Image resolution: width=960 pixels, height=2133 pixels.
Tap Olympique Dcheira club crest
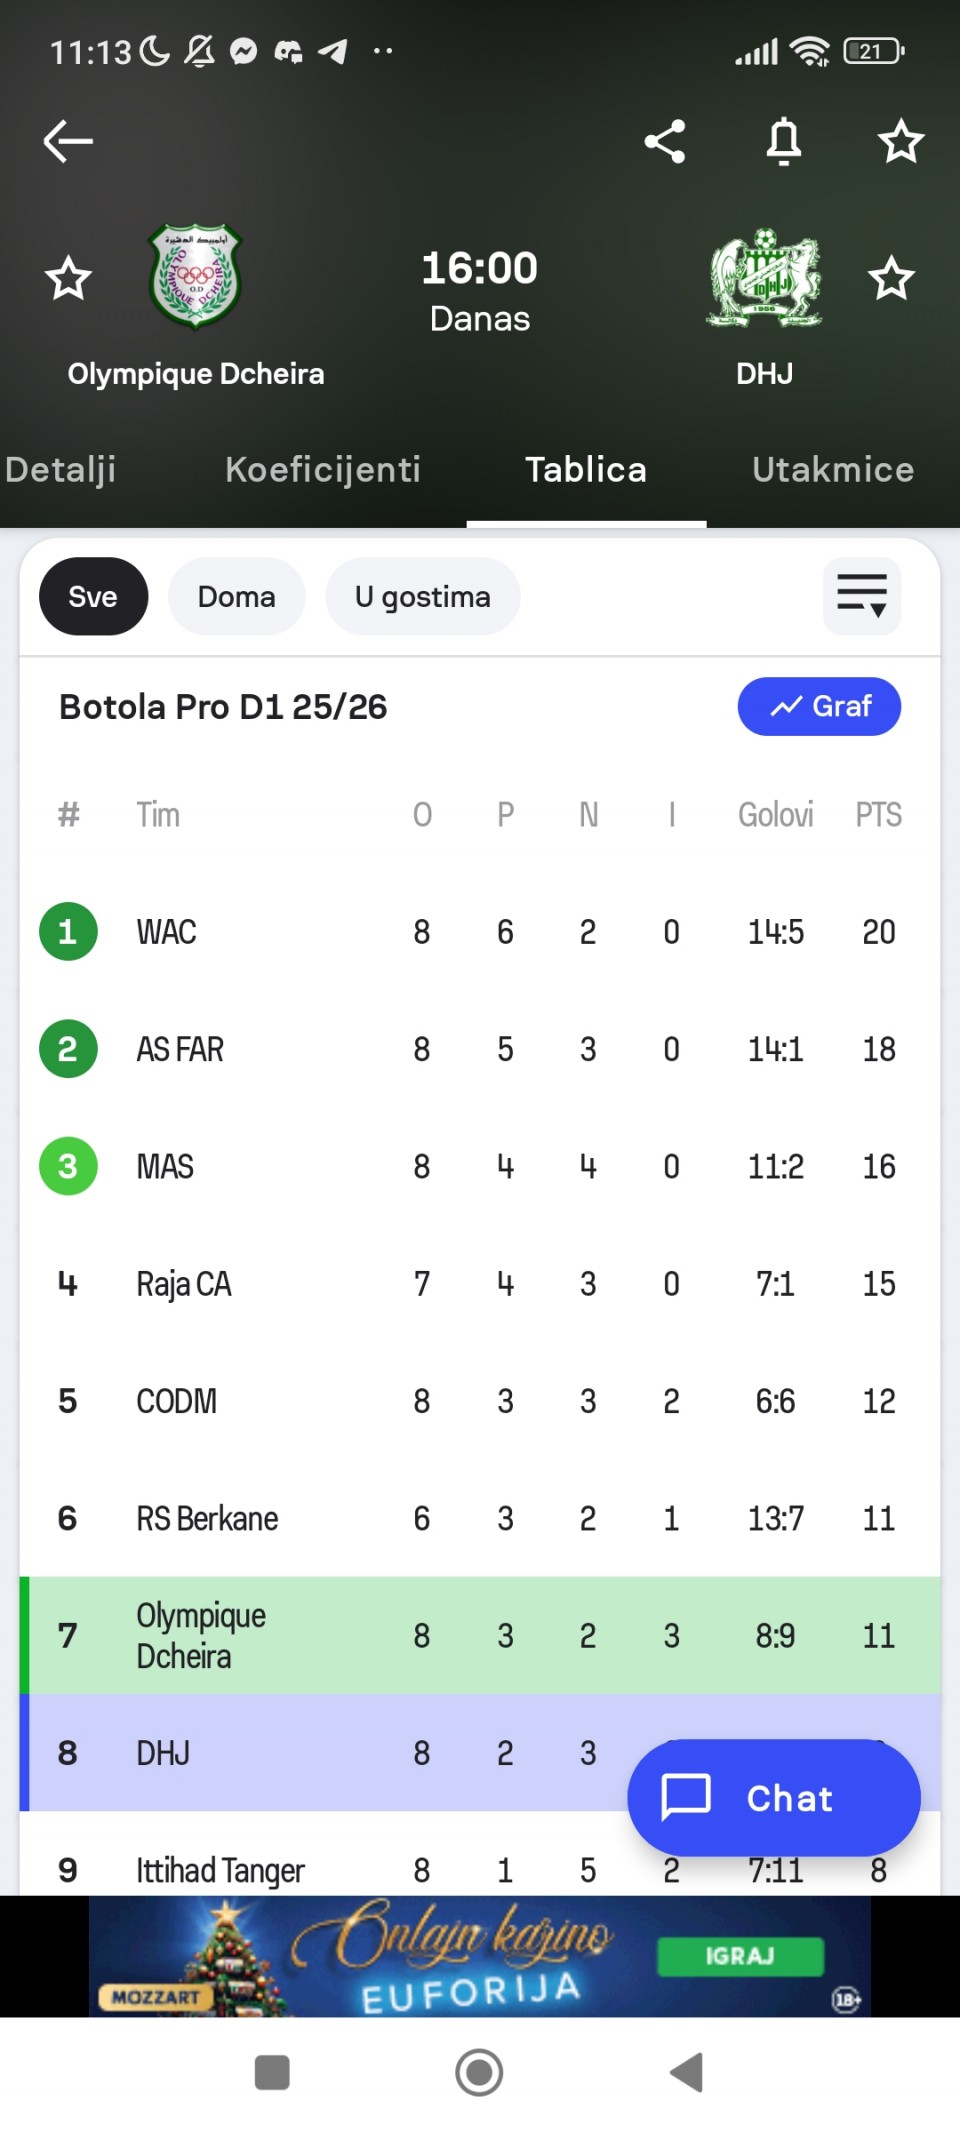coord(196,277)
